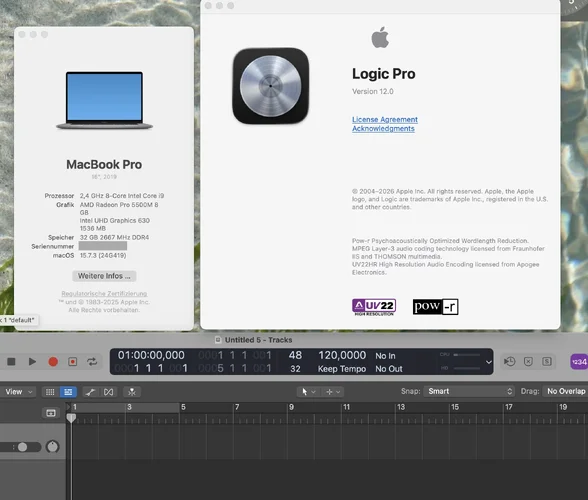Image resolution: width=588 pixels, height=500 pixels.
Task: Click the POW-r logo
Action: pyautogui.click(x=435, y=307)
